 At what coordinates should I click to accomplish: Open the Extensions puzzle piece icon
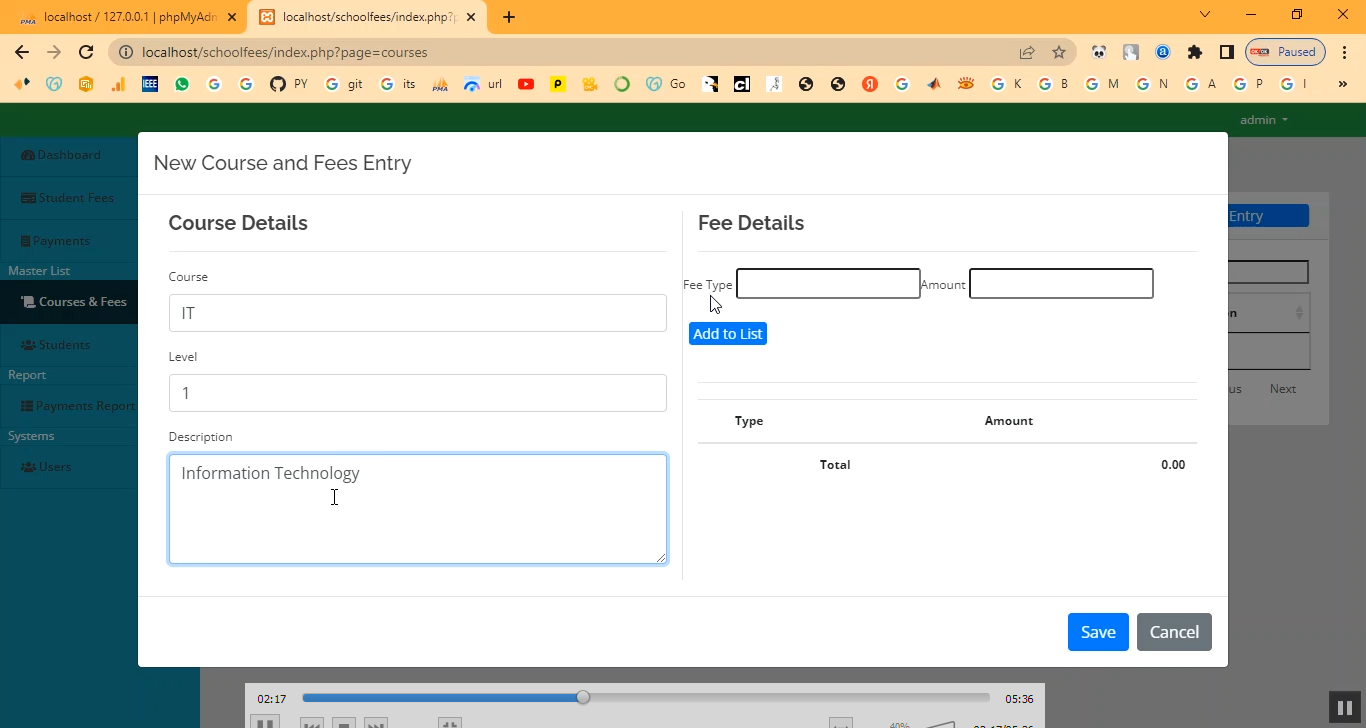pyautogui.click(x=1194, y=52)
